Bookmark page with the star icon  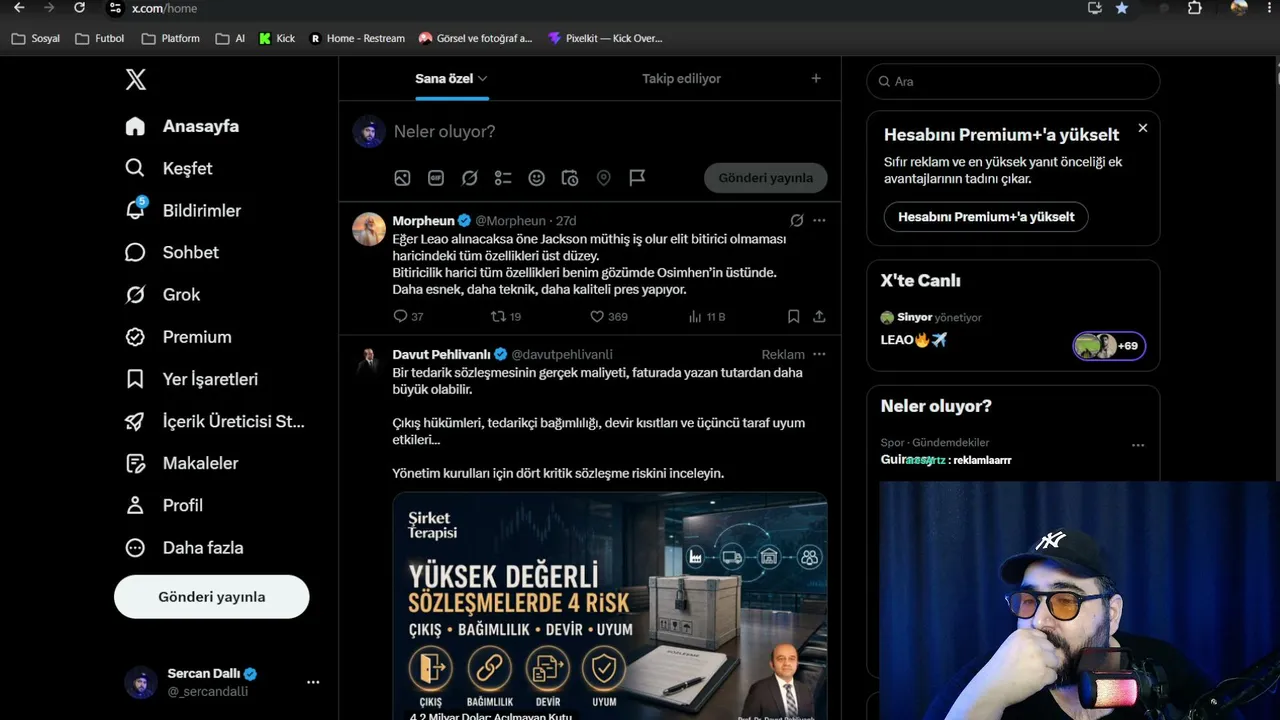pyautogui.click(x=1122, y=8)
